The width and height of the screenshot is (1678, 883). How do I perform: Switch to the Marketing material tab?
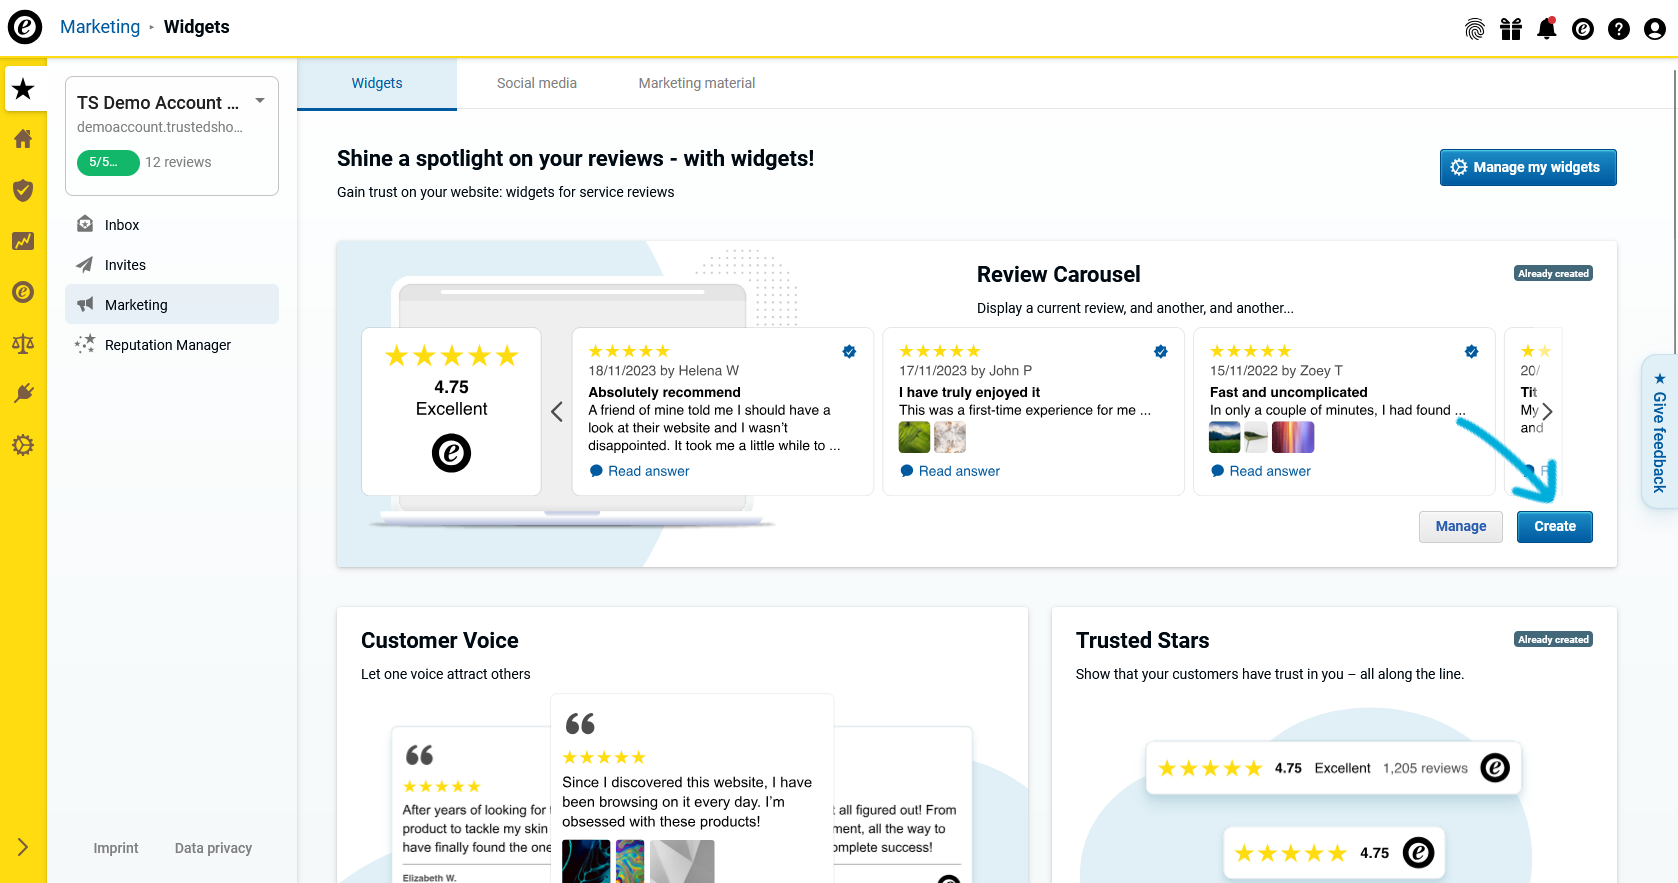click(697, 83)
